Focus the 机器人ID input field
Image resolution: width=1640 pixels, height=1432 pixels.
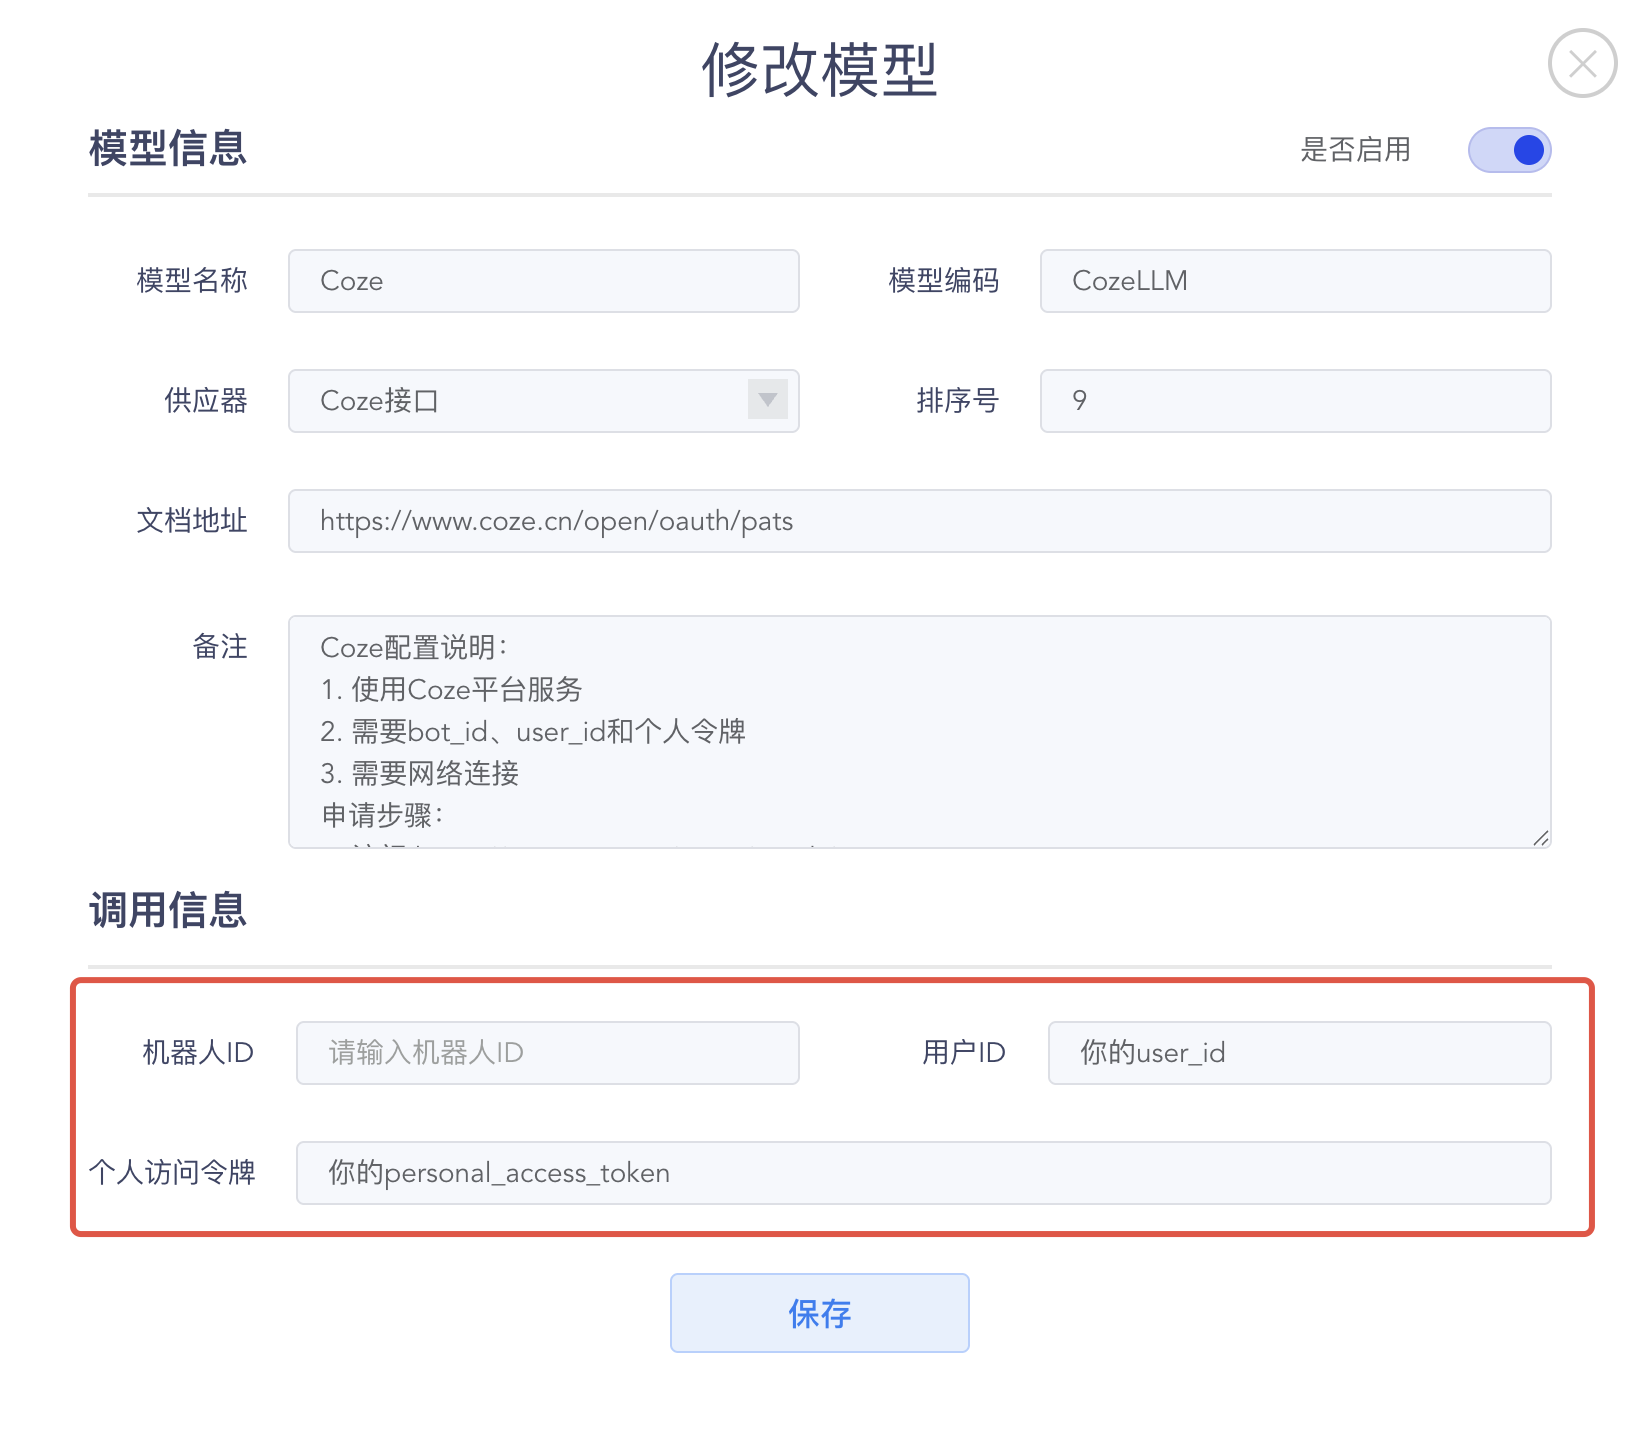click(x=548, y=1053)
